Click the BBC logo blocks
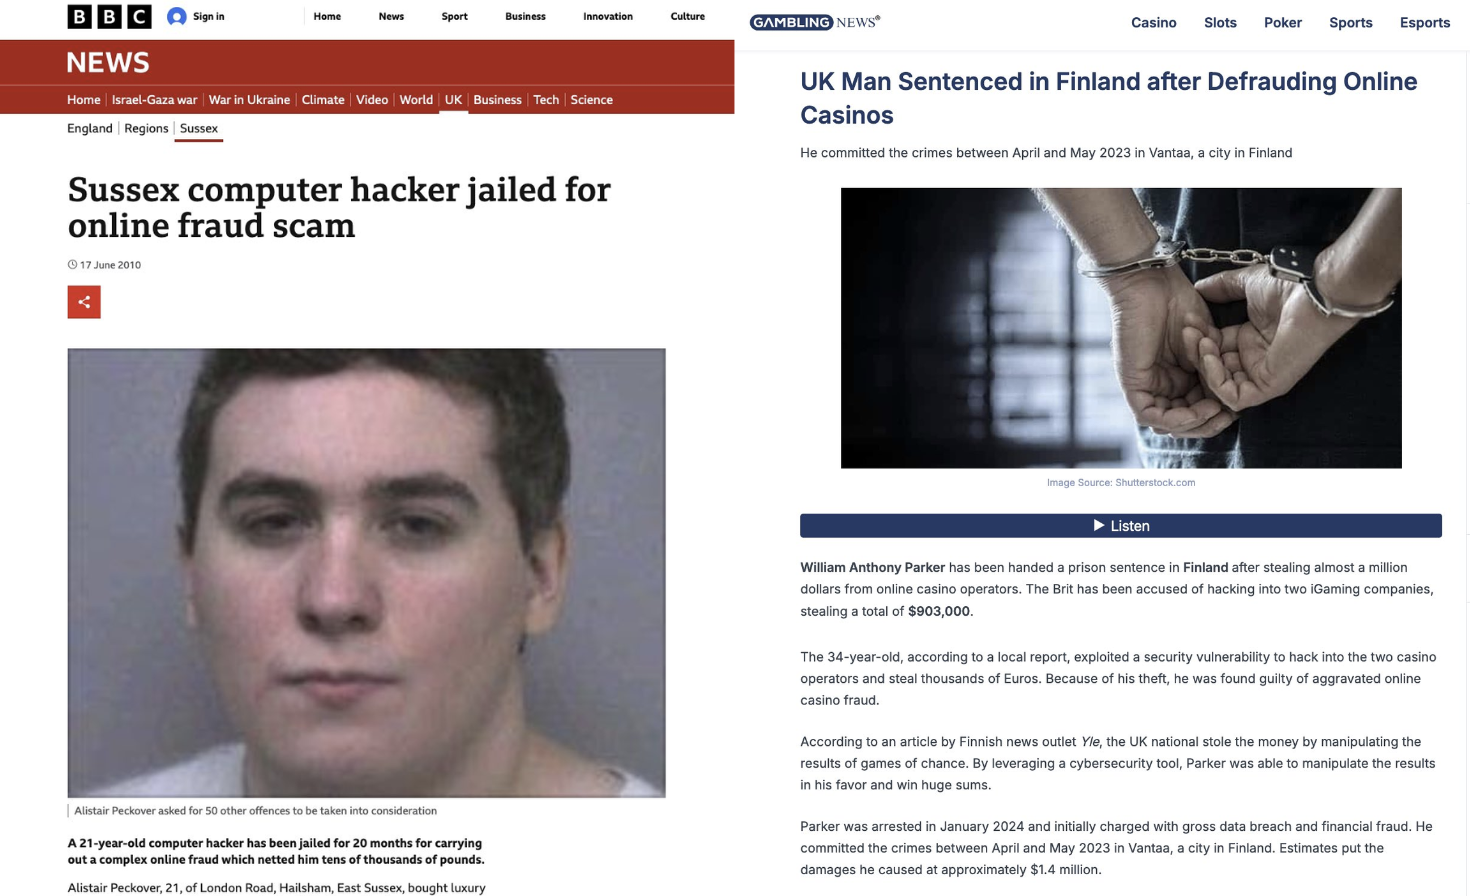The height and width of the screenshot is (896, 1470). pyautogui.click(x=109, y=16)
